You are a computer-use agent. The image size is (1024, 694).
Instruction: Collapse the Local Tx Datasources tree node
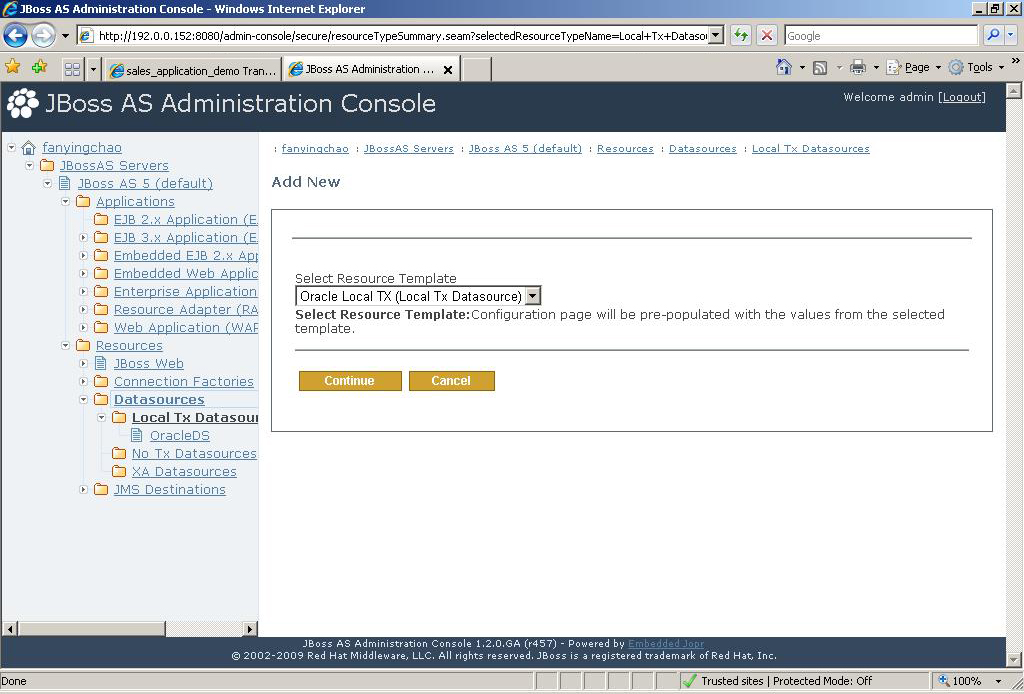point(101,417)
